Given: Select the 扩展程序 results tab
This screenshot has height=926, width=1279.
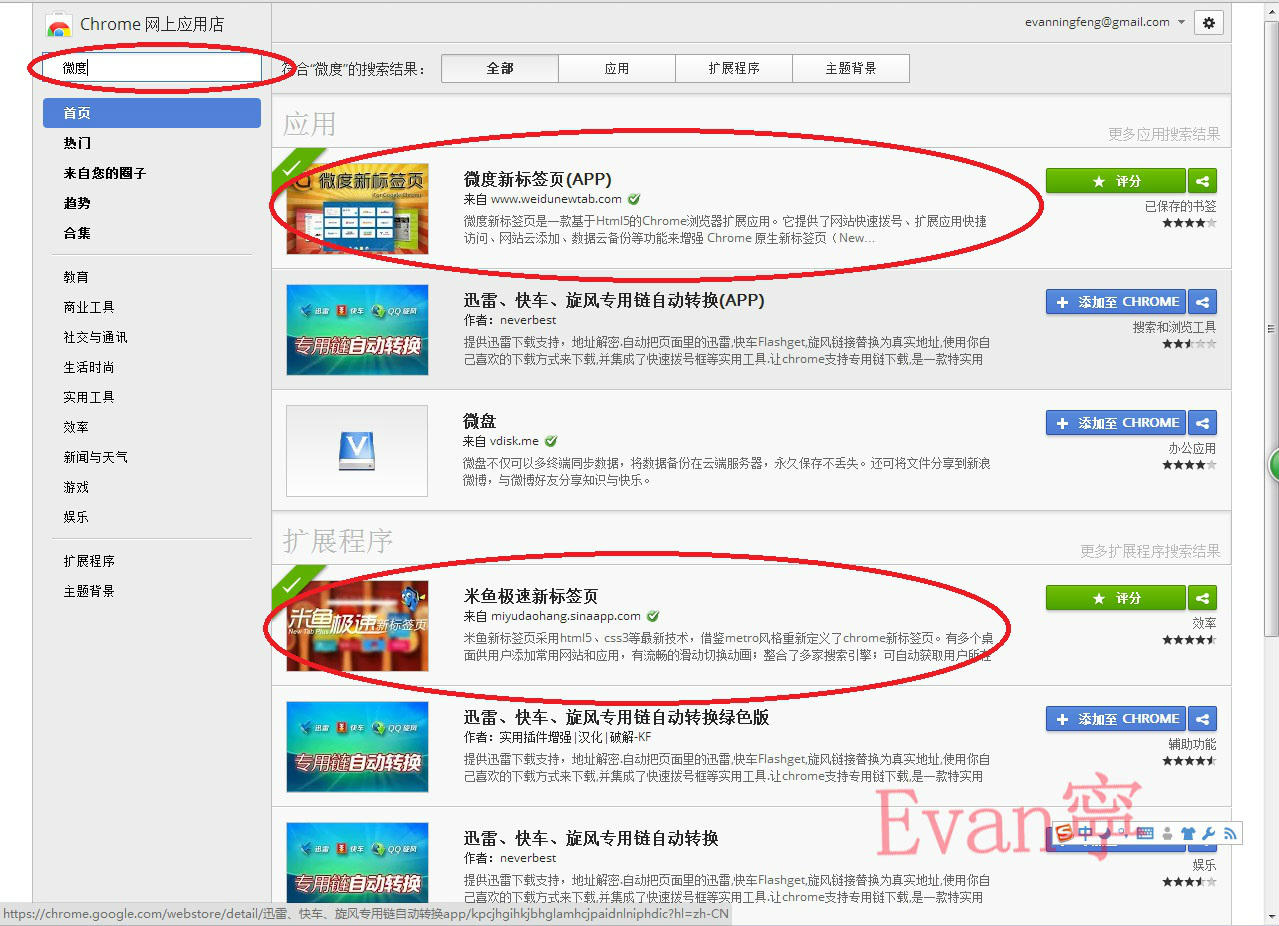Looking at the screenshot, I should [x=734, y=68].
